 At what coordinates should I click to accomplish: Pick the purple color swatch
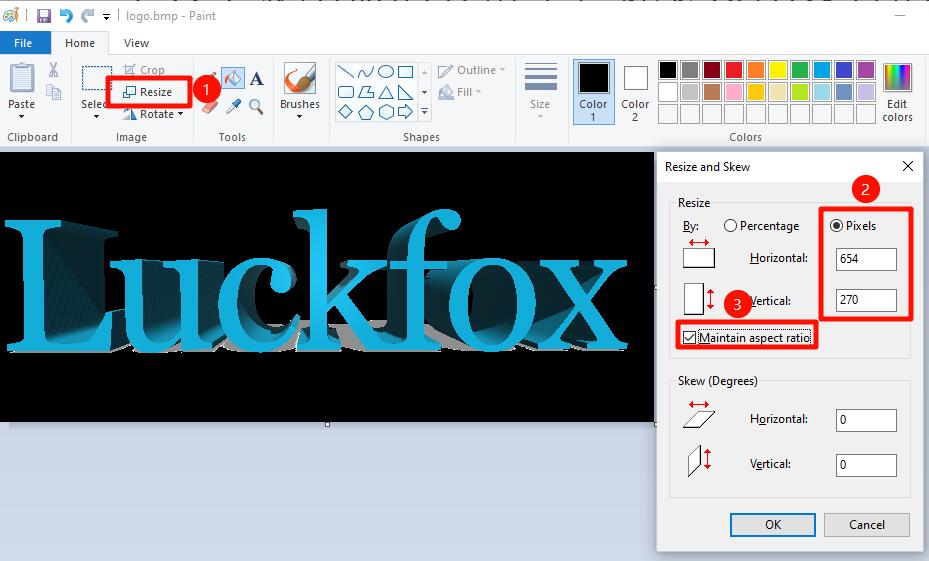pyautogui.click(x=866, y=70)
